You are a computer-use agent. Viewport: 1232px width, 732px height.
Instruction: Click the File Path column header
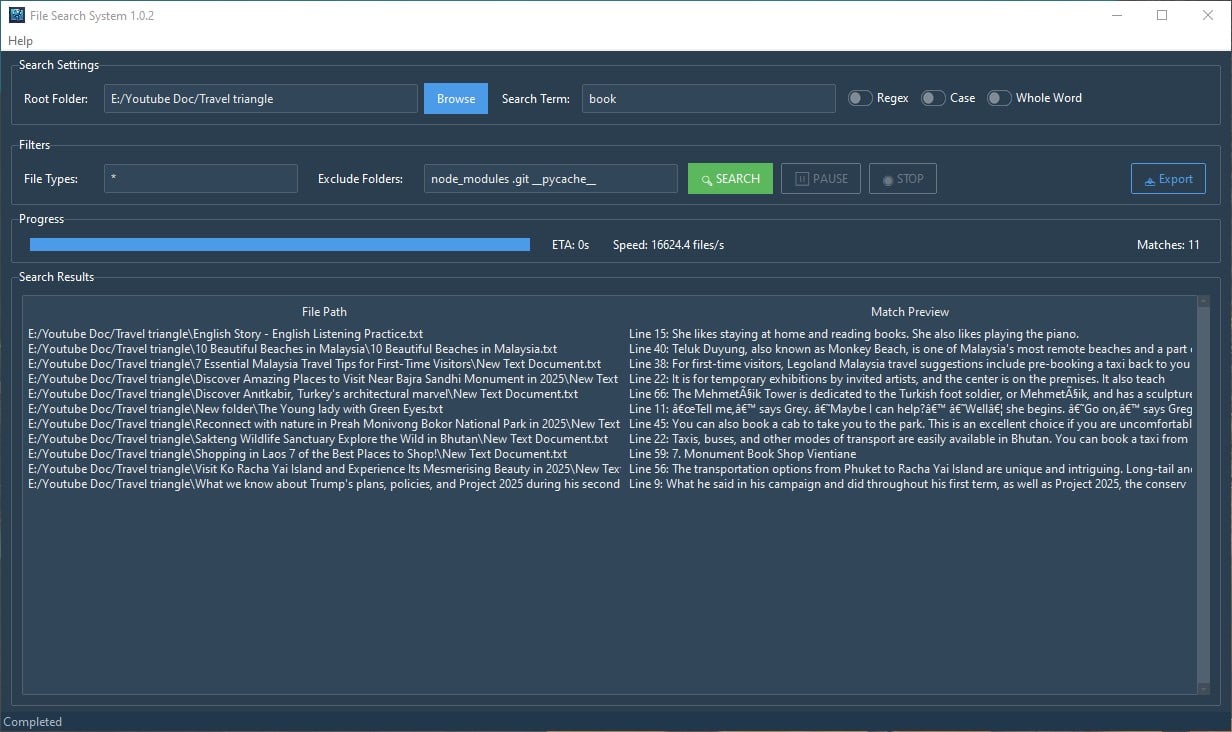(324, 311)
